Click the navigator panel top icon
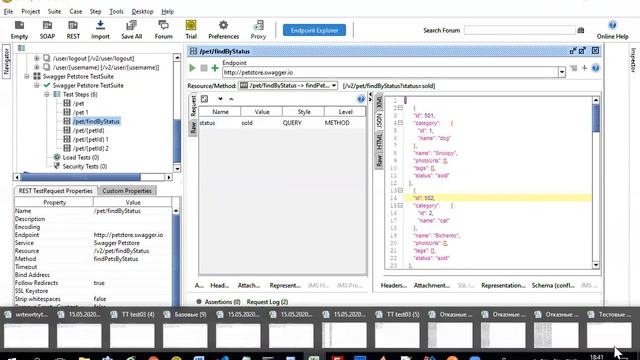The height and width of the screenshot is (360, 640). point(21,48)
